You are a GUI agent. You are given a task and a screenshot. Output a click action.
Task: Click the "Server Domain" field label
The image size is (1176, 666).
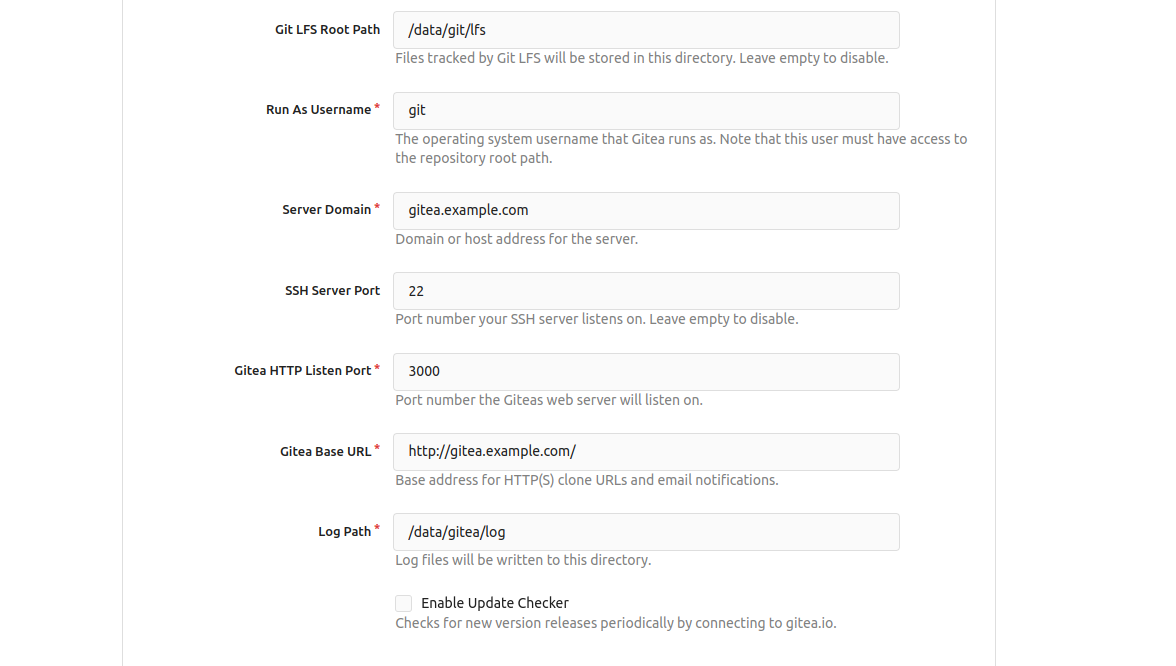coord(326,210)
